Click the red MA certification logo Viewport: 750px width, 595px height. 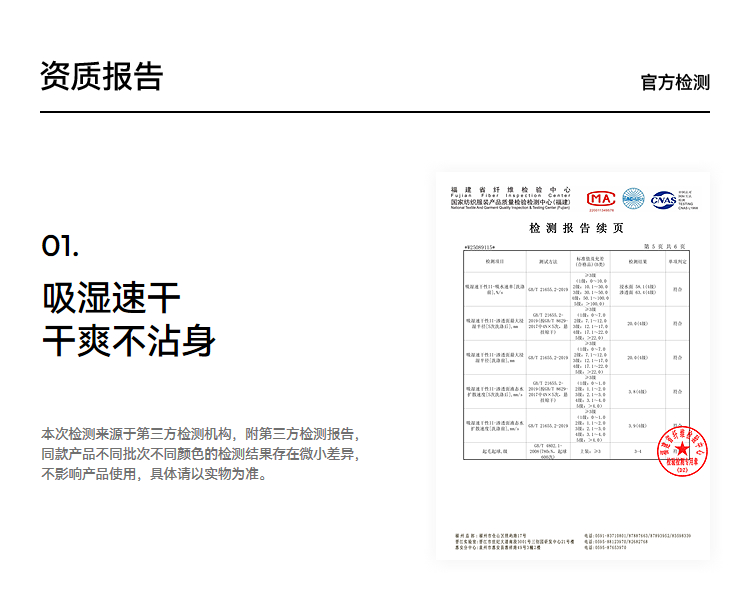point(600,200)
